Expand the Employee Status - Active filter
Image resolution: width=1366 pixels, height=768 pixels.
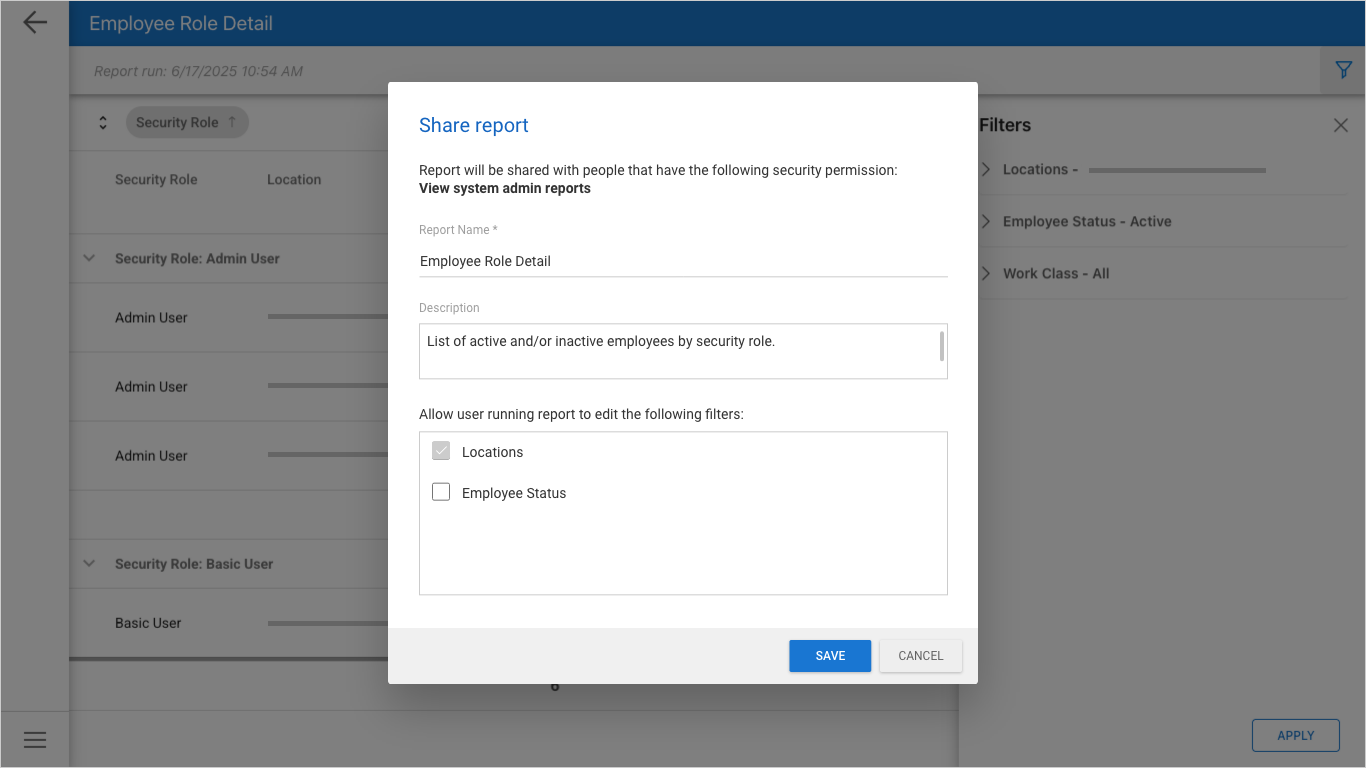pos(987,221)
